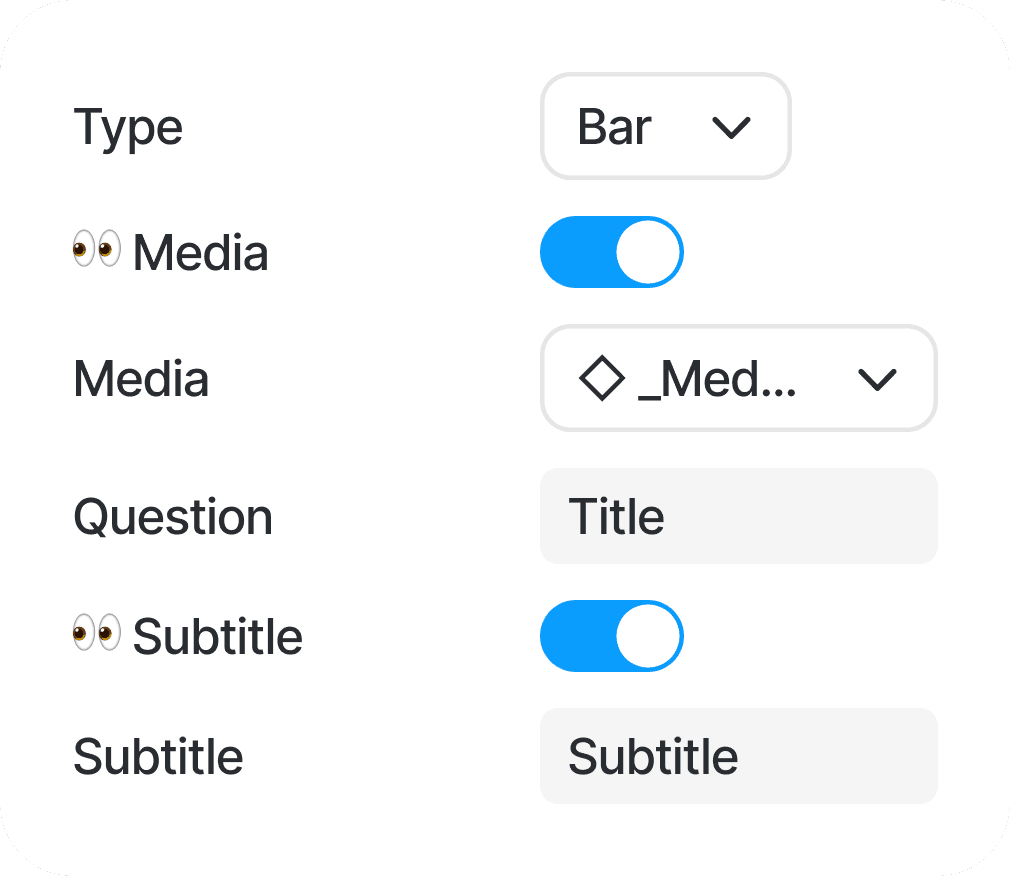
Task: Click the chevron arrow next to Bar
Action: tap(731, 127)
